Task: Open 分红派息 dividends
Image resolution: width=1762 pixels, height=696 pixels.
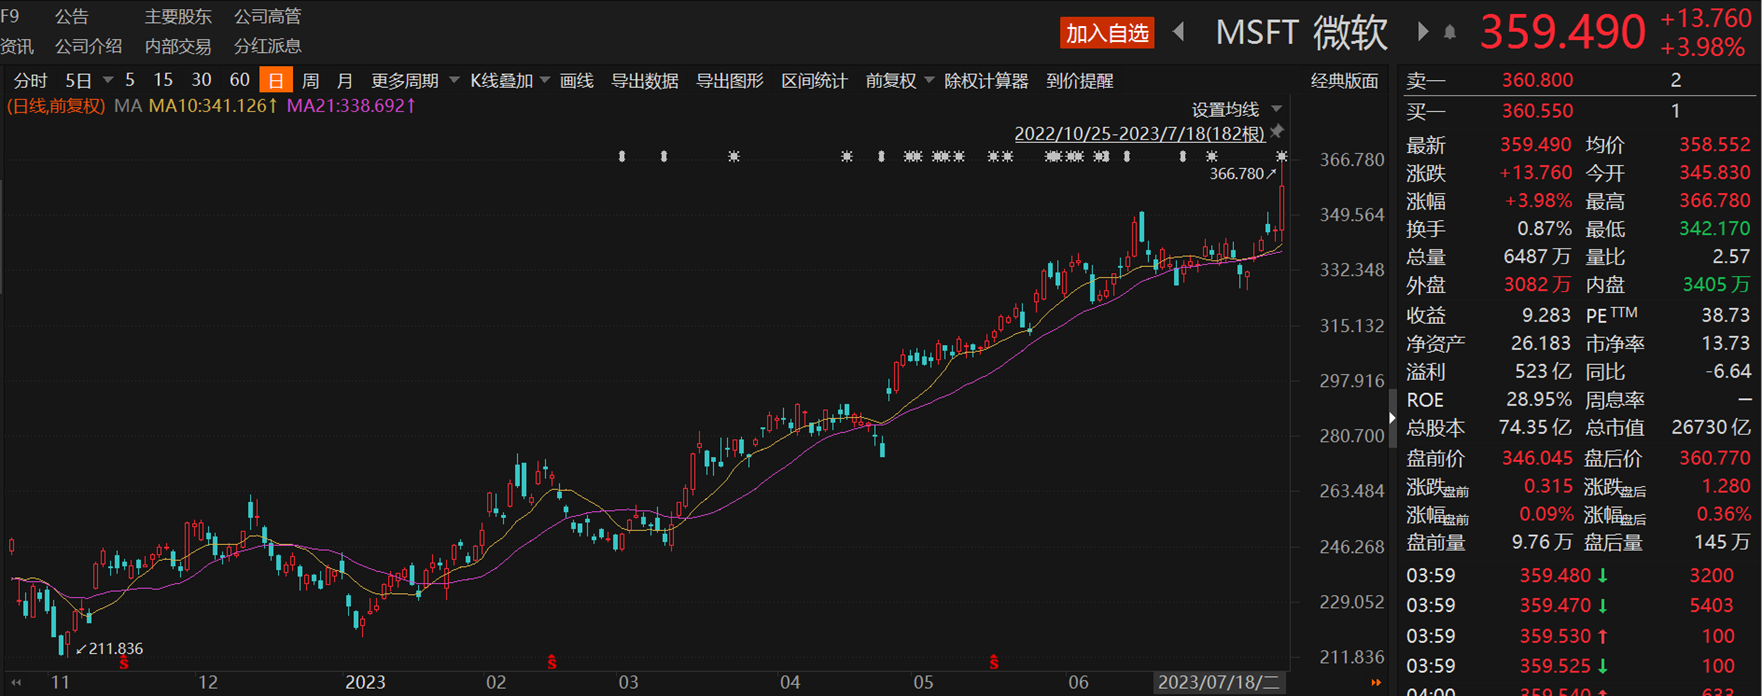Action: (267, 46)
